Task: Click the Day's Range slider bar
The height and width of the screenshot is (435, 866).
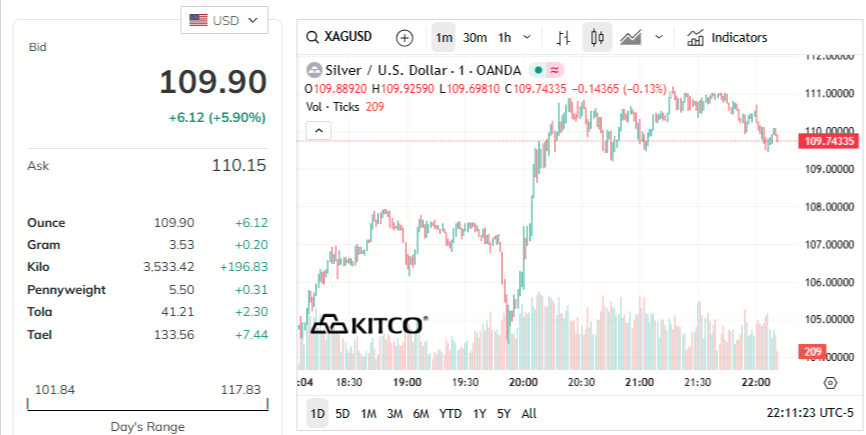Action: click(x=147, y=405)
